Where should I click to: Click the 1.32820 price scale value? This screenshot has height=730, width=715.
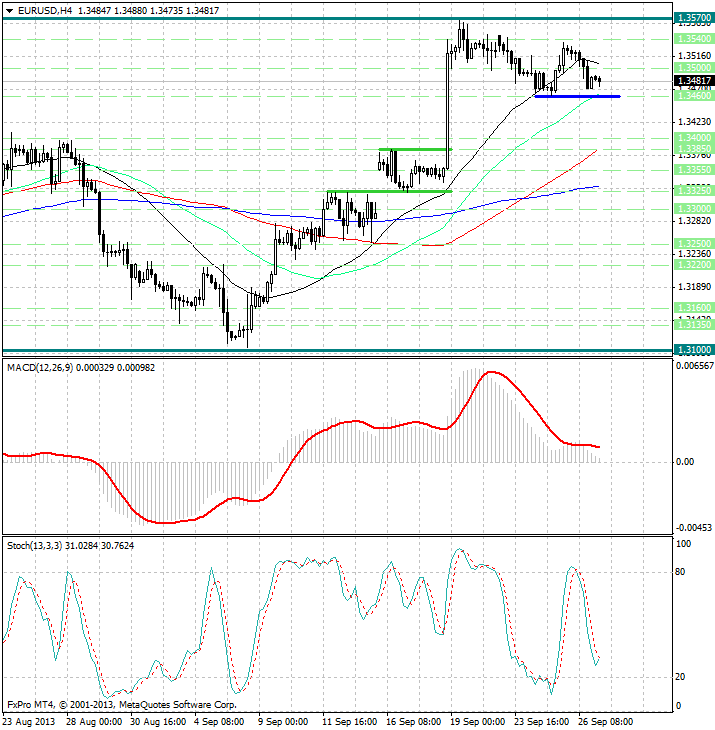[694, 220]
